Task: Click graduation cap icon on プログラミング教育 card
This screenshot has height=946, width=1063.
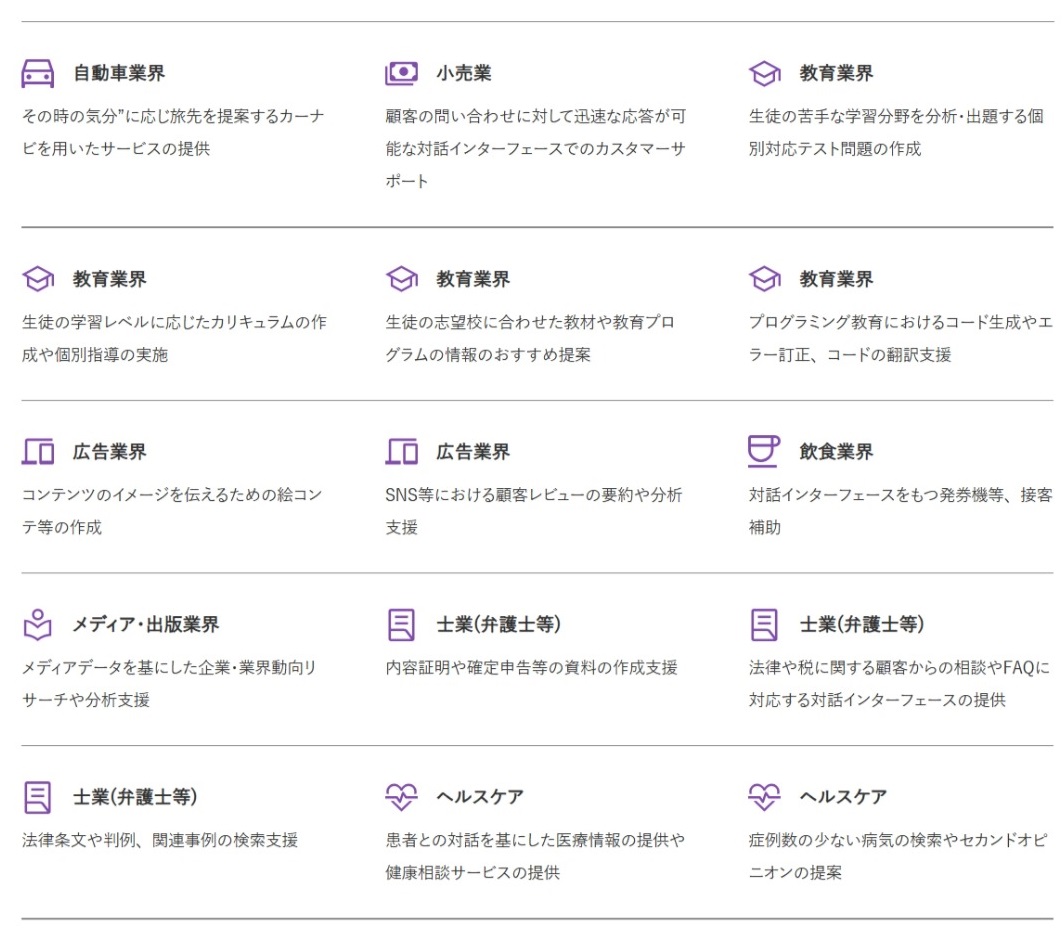Action: click(764, 279)
